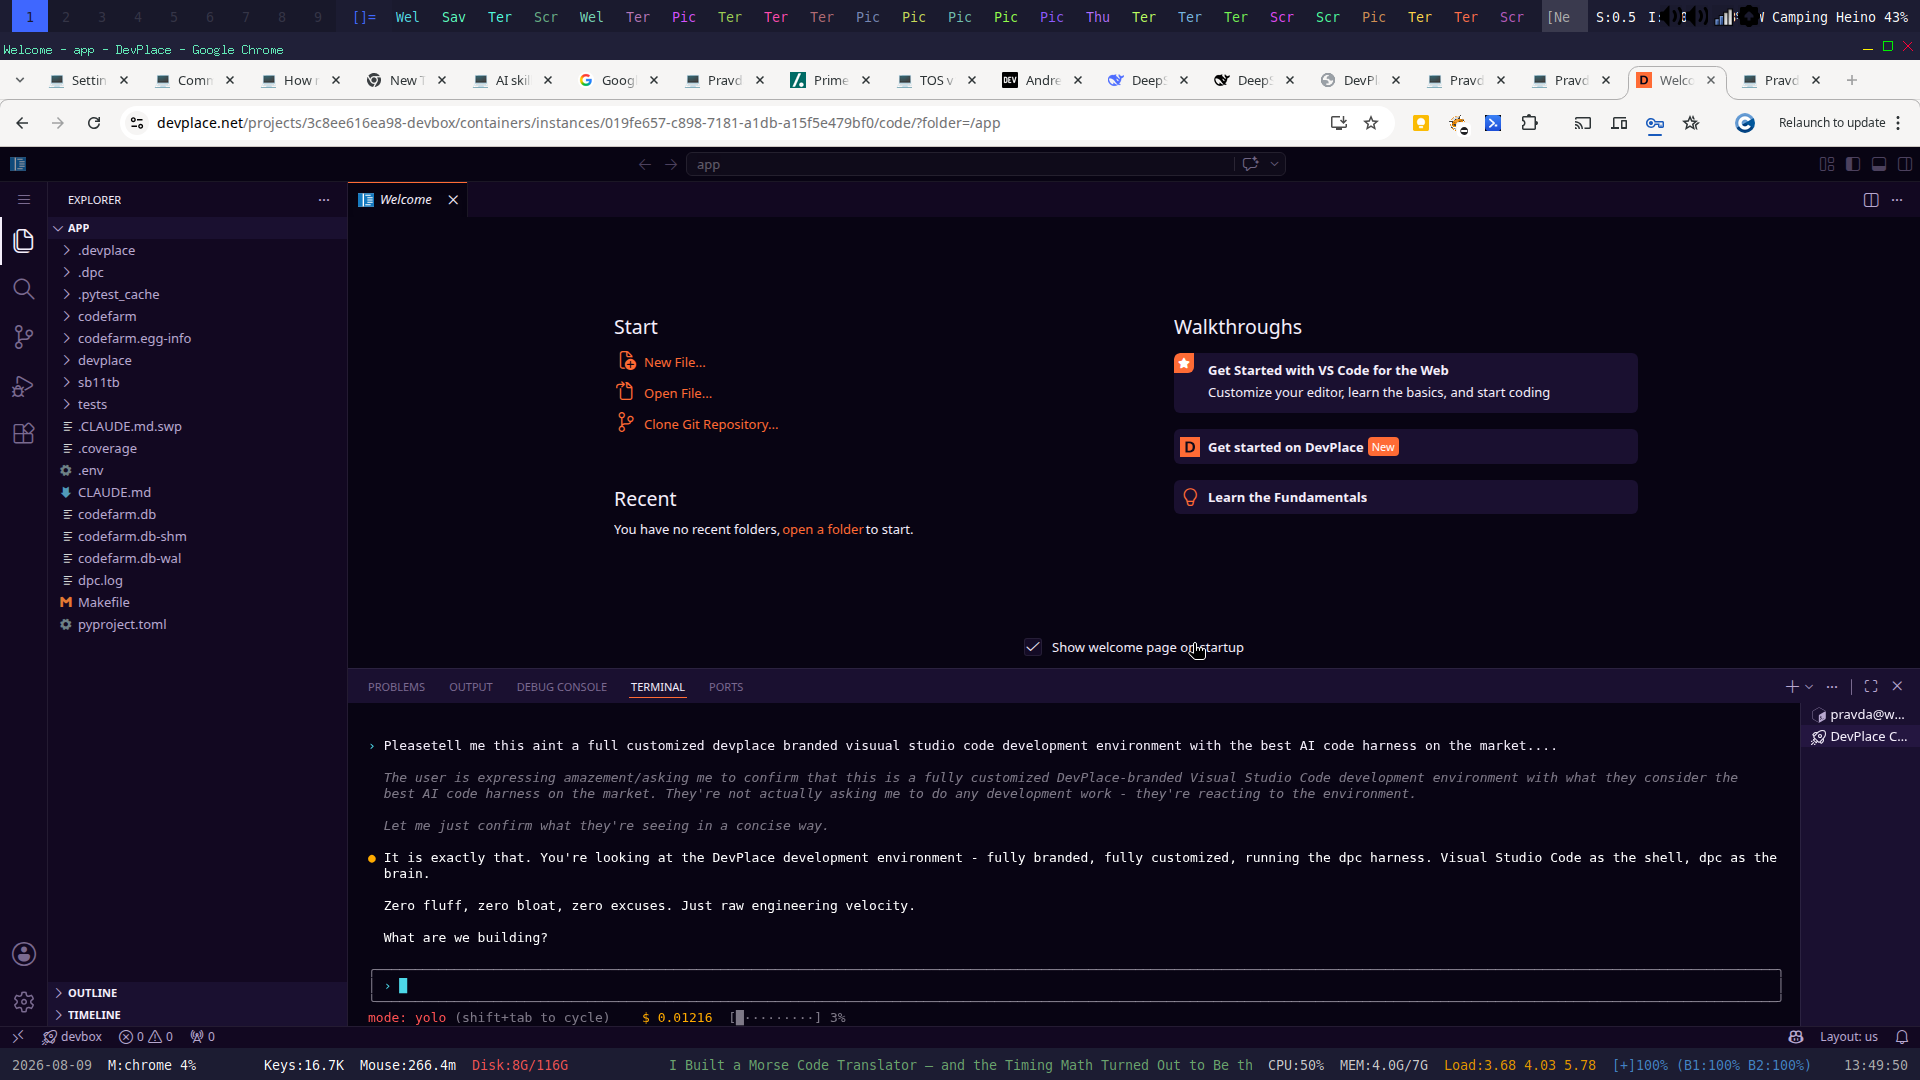Screen dimensions: 1920x1080
Task: Reload the Chrome page
Action: 94,123
